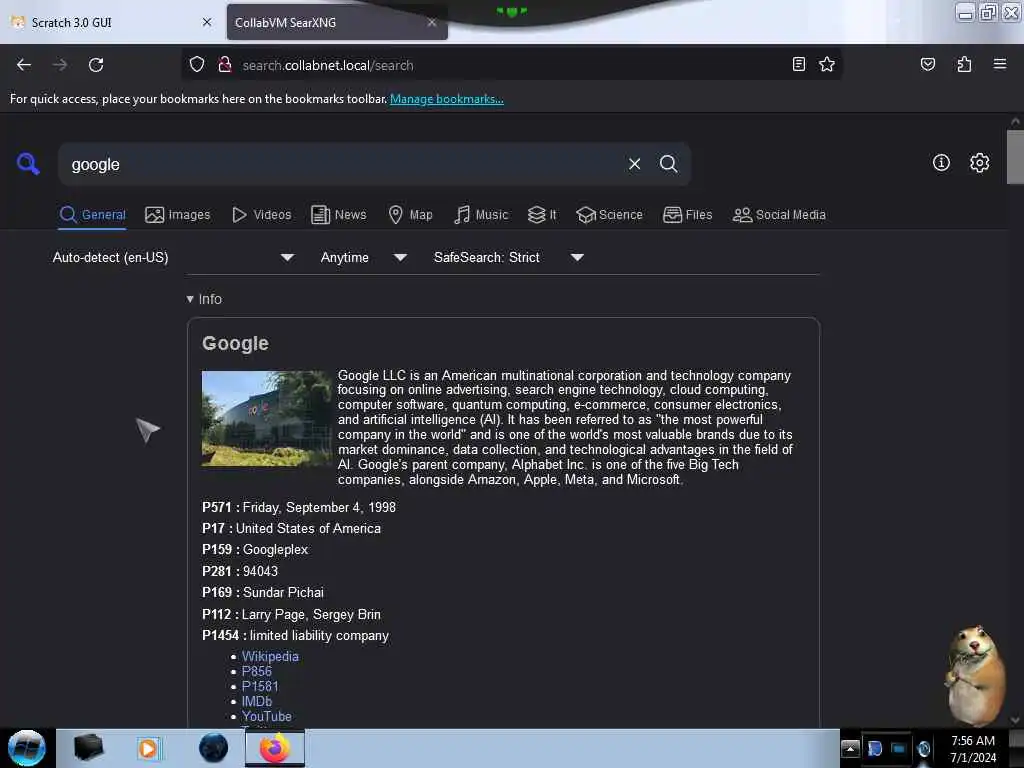Clear the search query with the X

[x=634, y=164]
